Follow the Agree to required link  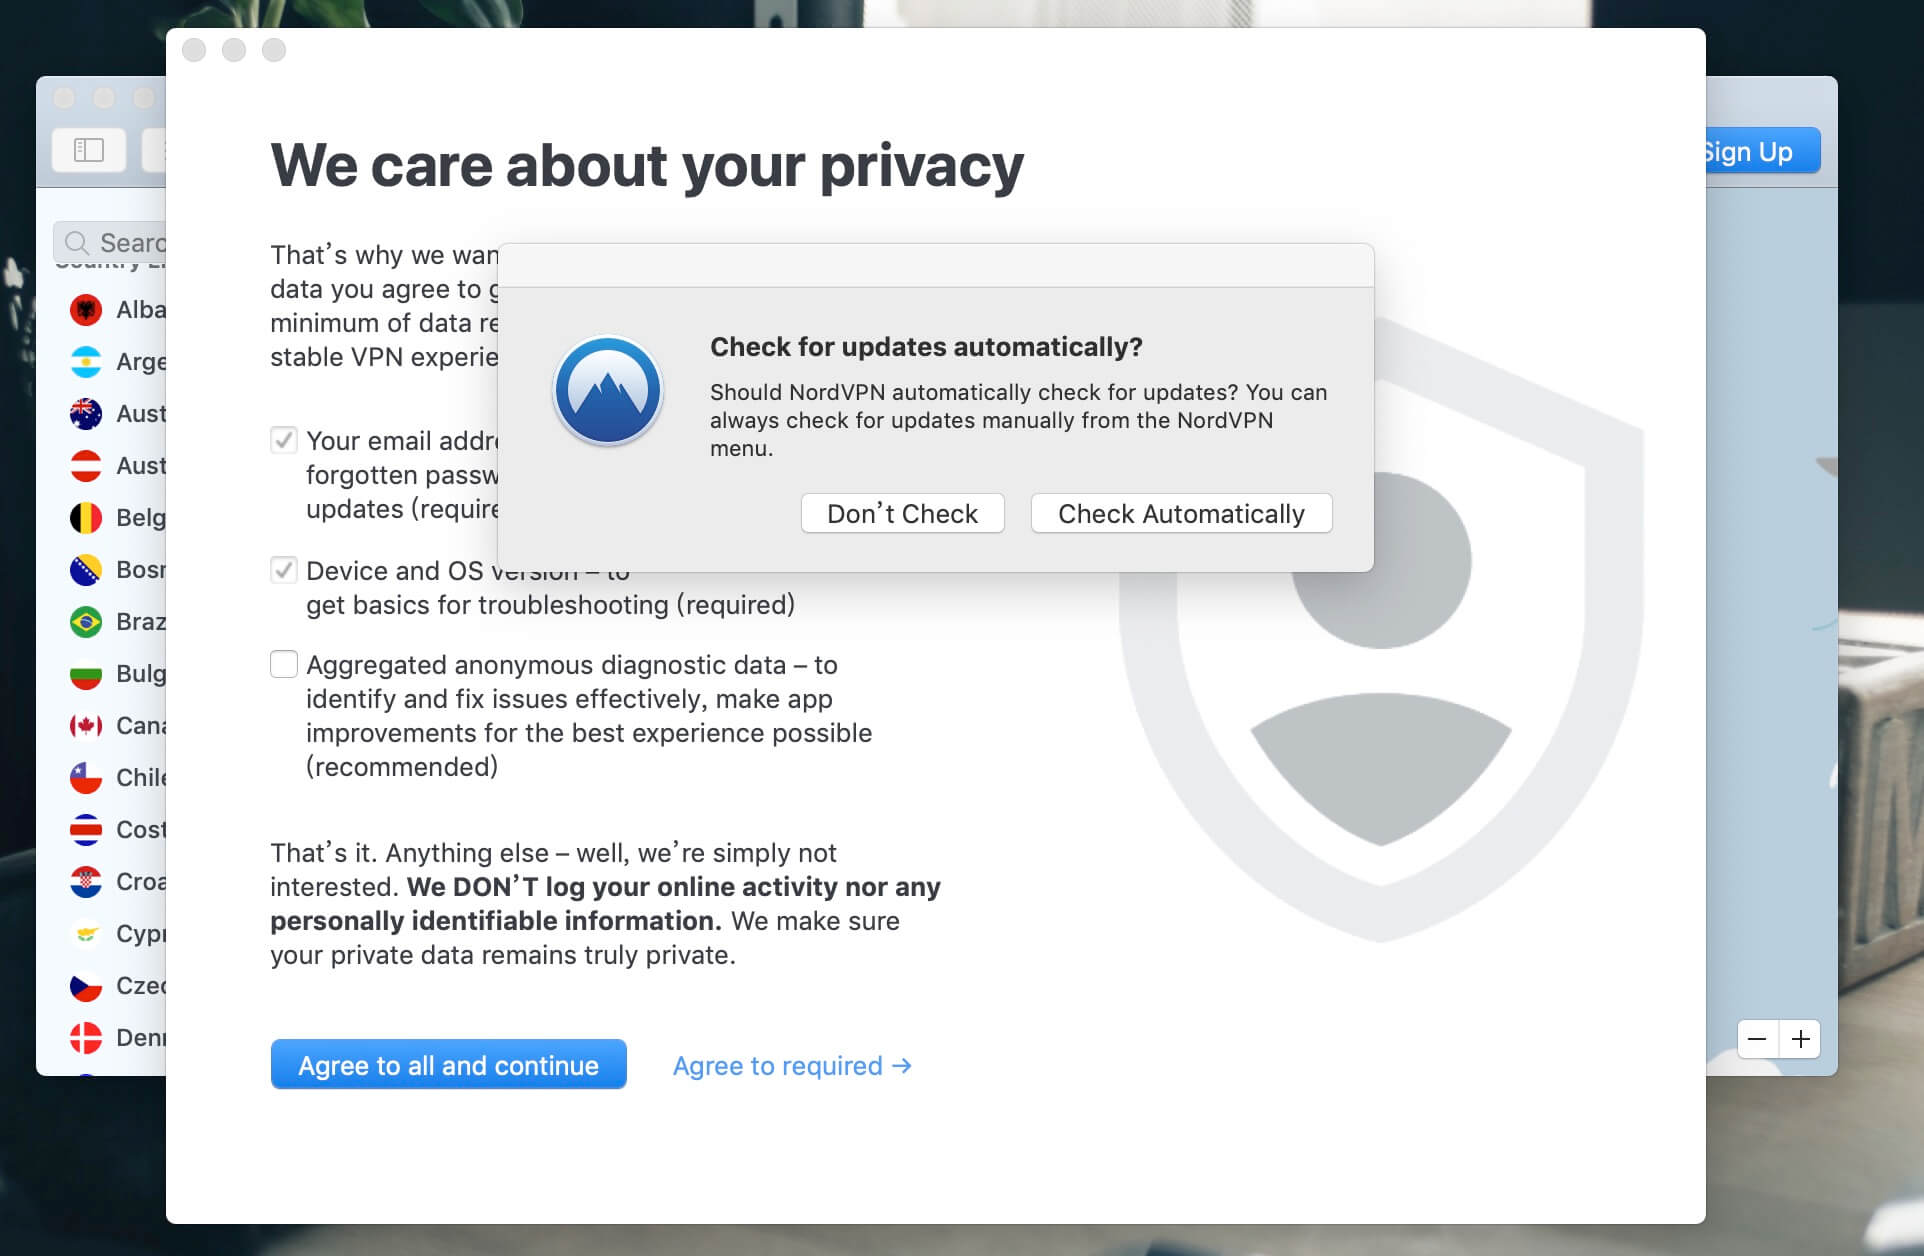point(792,1066)
